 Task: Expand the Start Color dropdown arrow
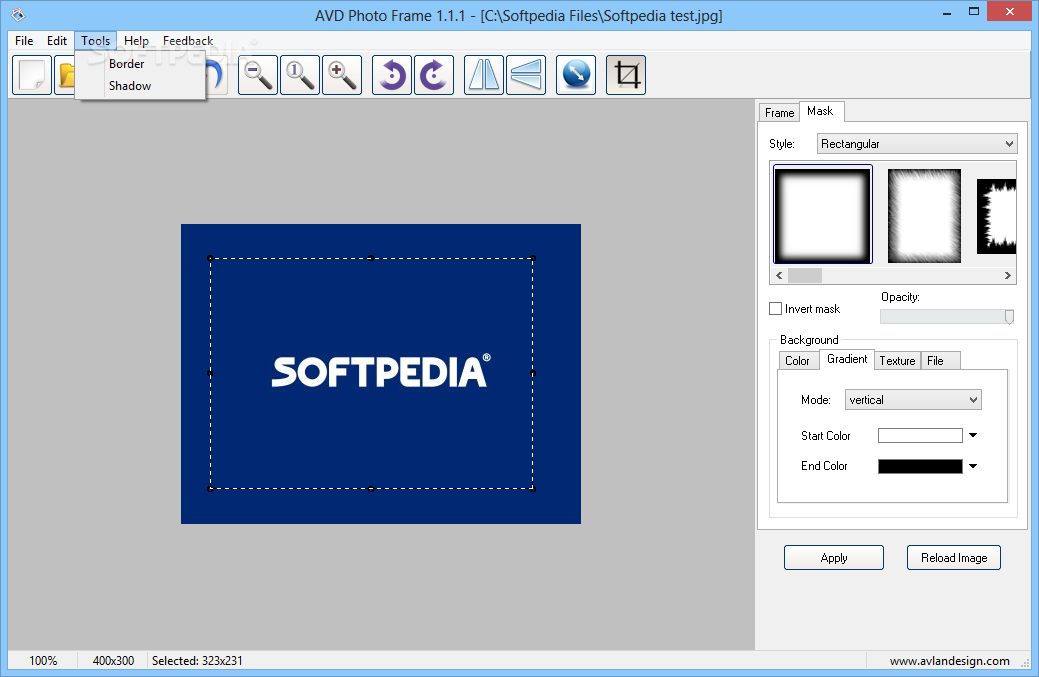pyautogui.click(x=973, y=435)
